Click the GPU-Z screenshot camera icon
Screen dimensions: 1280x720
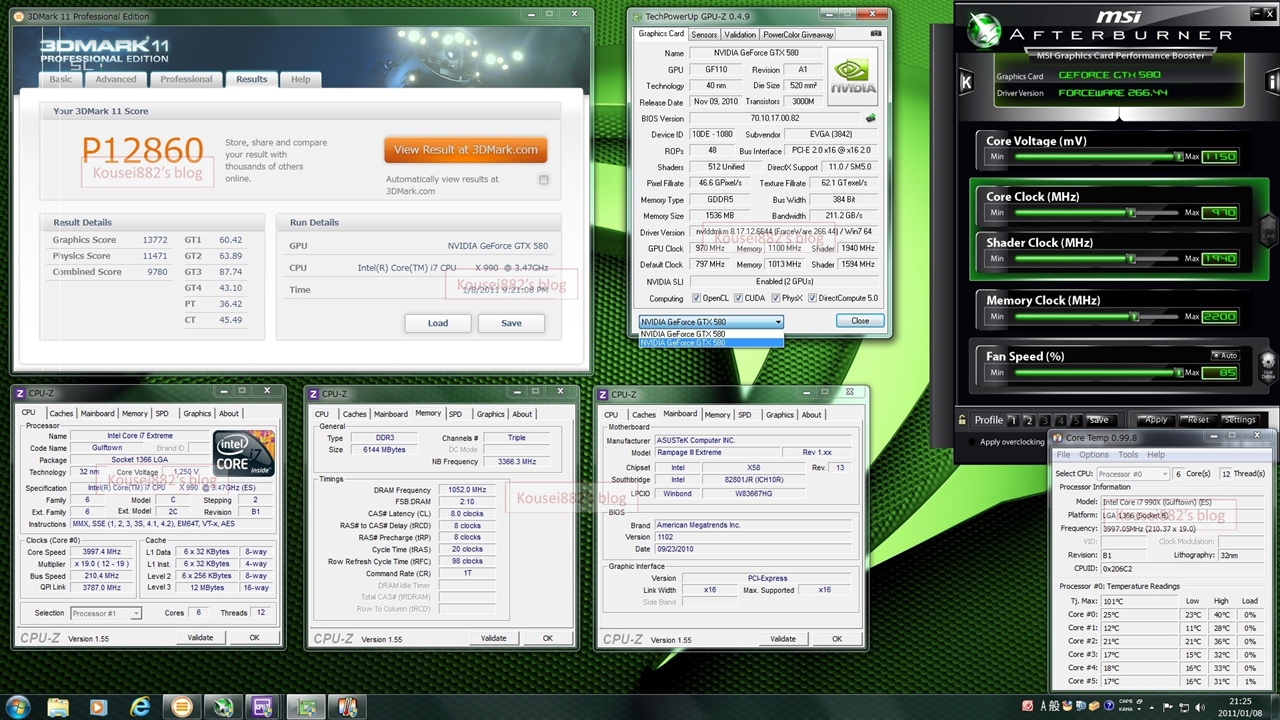[876, 34]
